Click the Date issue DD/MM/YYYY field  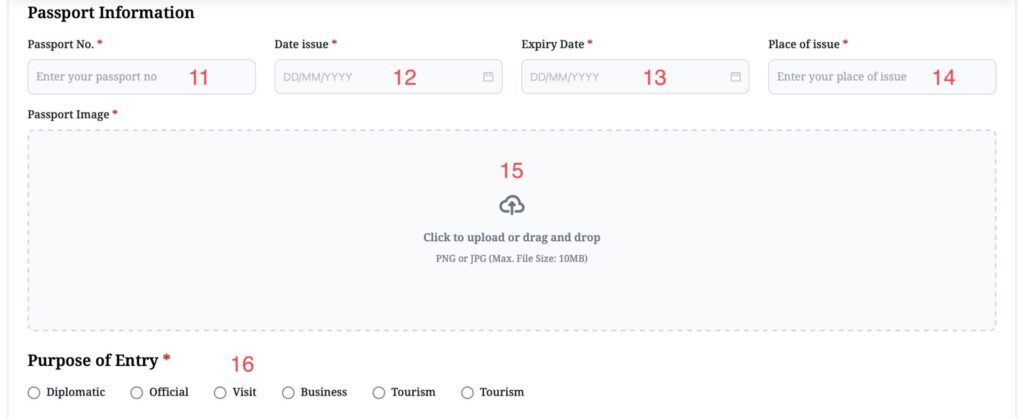click(x=389, y=77)
